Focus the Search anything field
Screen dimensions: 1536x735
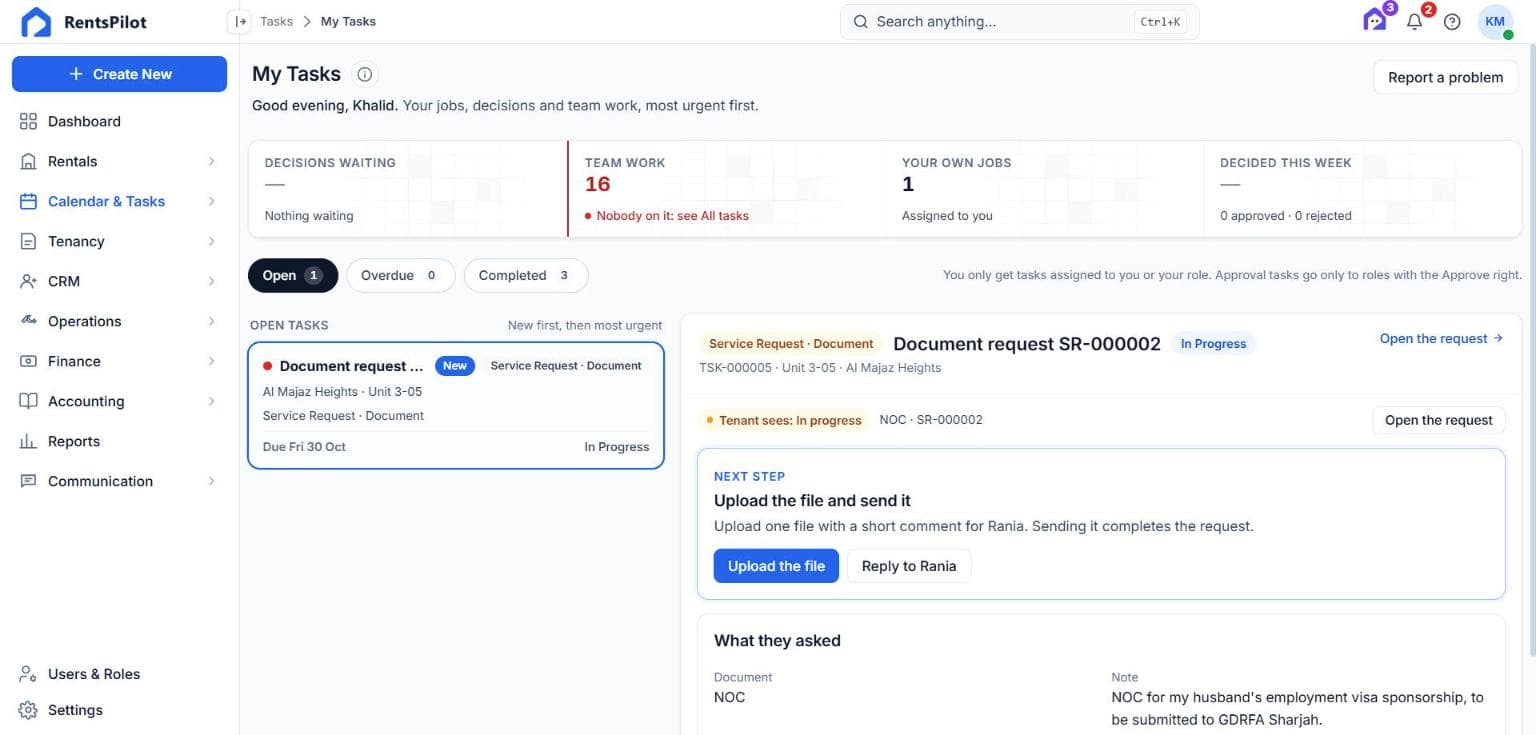1019,22
